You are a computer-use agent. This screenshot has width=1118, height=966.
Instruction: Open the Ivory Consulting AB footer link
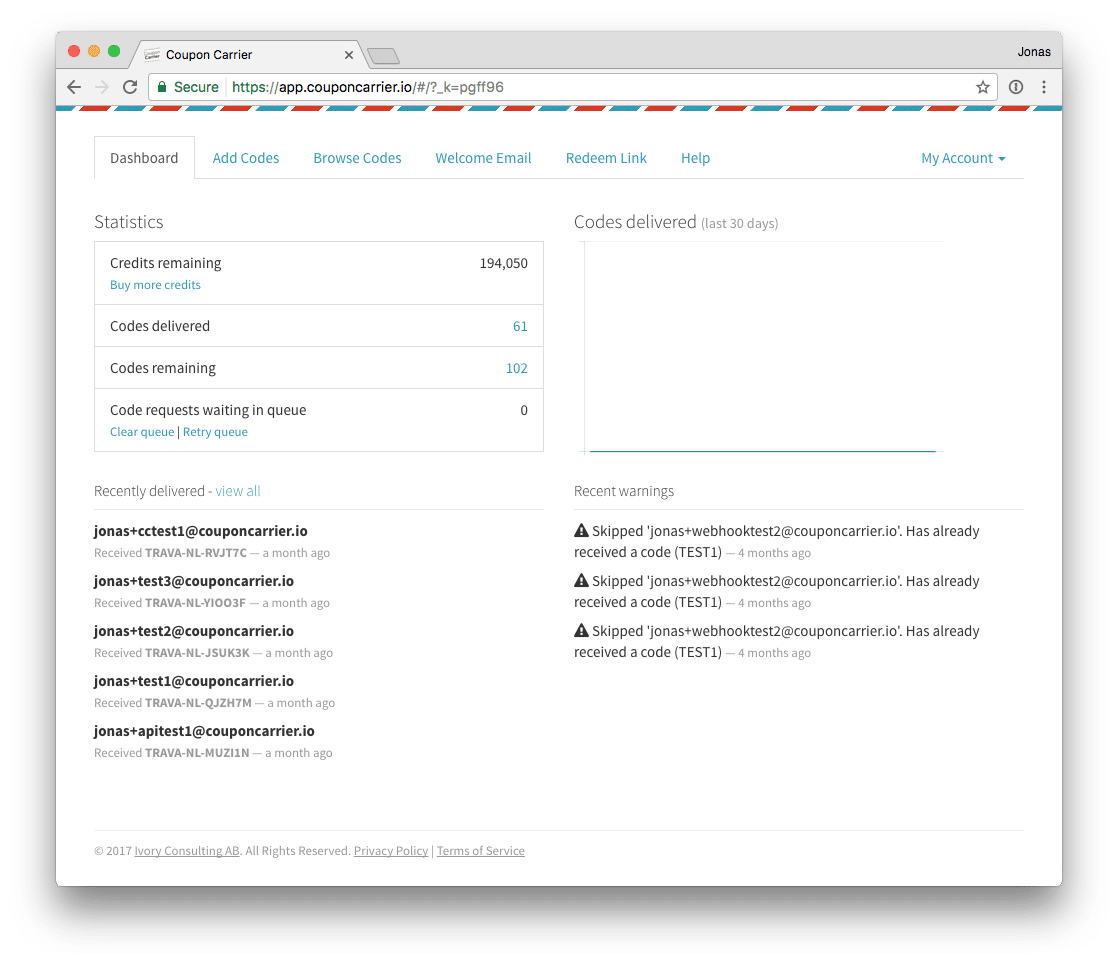click(x=187, y=851)
